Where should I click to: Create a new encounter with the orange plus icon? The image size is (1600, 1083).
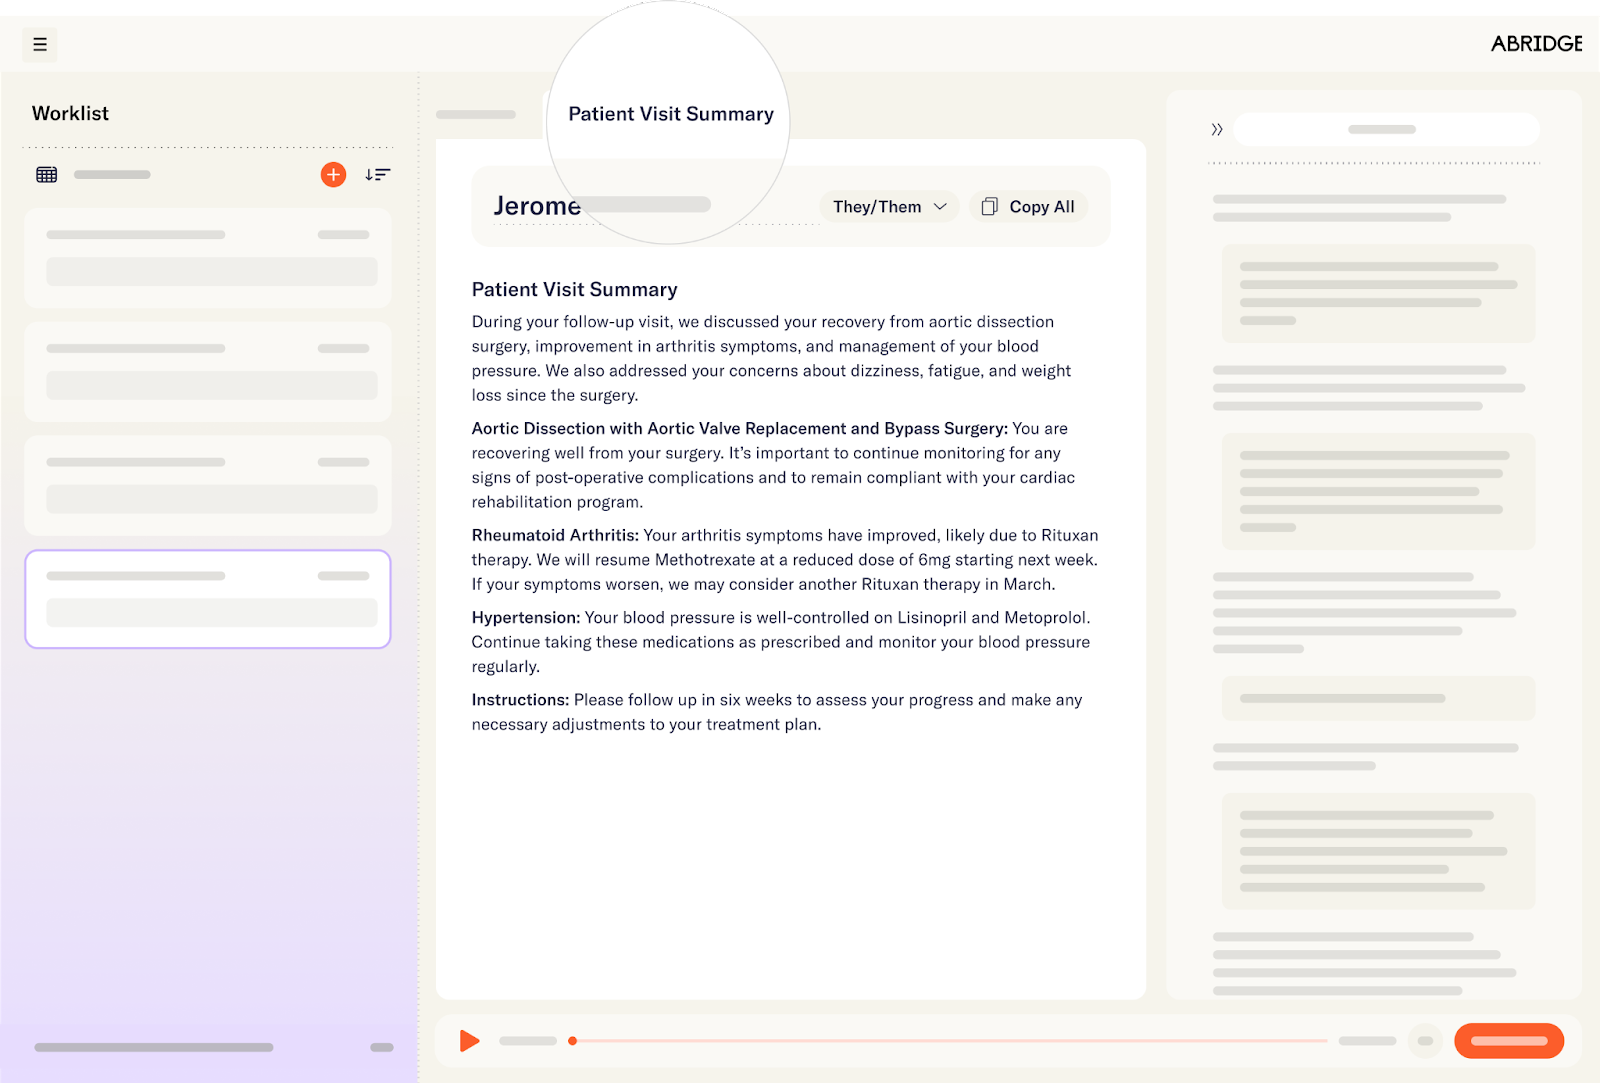(x=333, y=174)
